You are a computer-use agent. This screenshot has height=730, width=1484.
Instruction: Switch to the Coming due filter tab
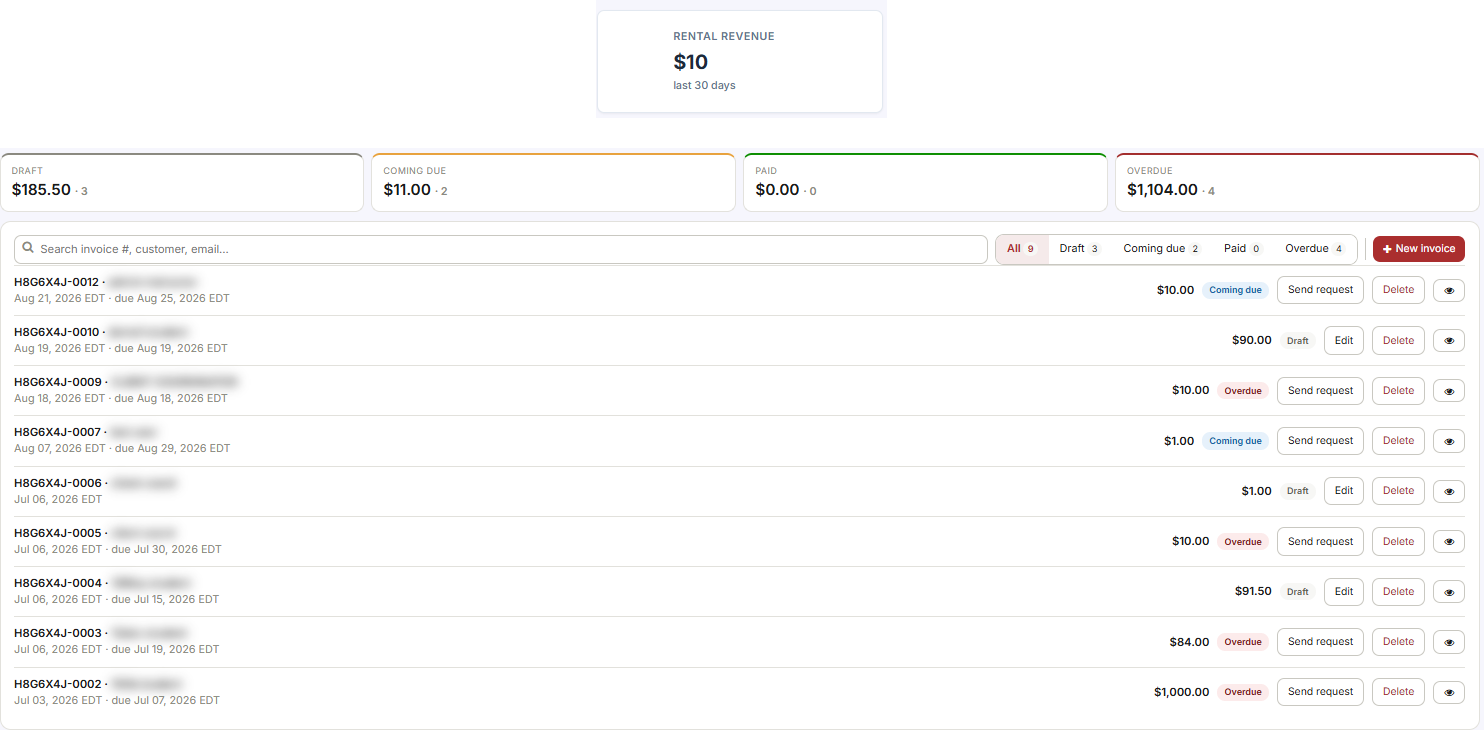pyautogui.click(x=1162, y=249)
